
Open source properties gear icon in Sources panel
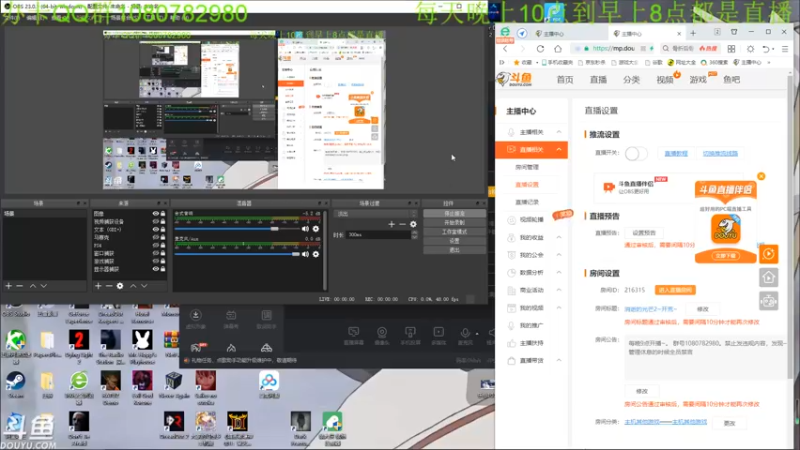(x=120, y=286)
